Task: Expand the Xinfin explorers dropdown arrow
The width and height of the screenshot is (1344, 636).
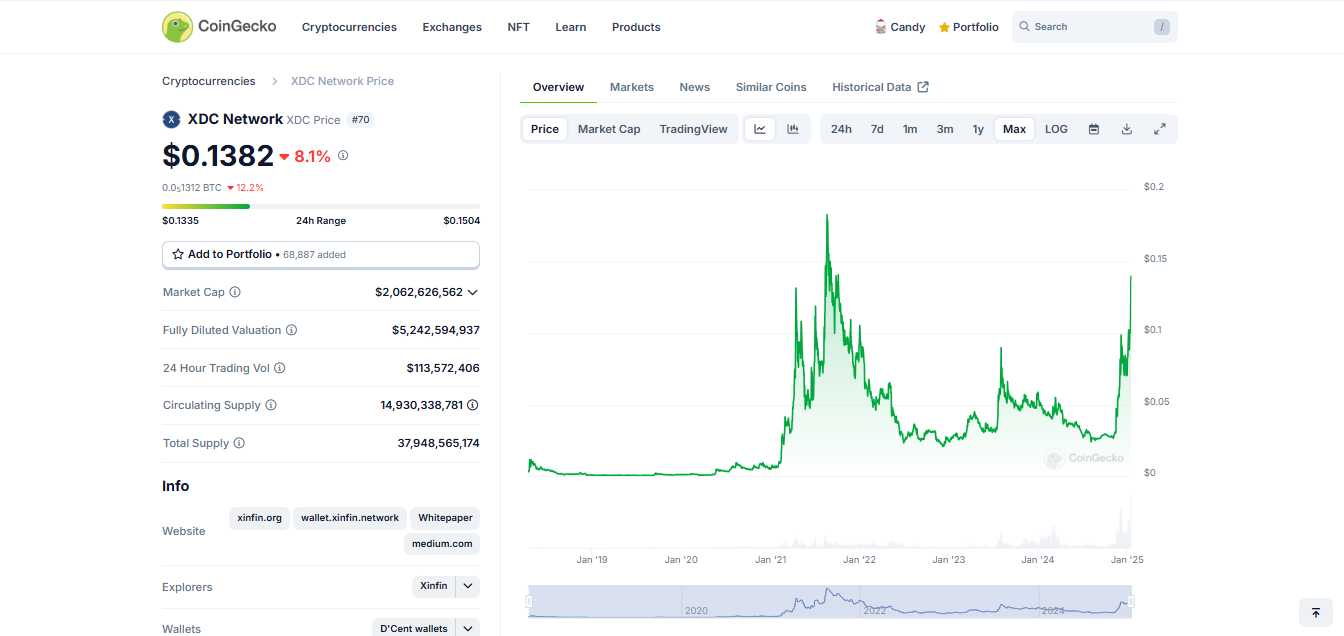Action: tap(468, 587)
